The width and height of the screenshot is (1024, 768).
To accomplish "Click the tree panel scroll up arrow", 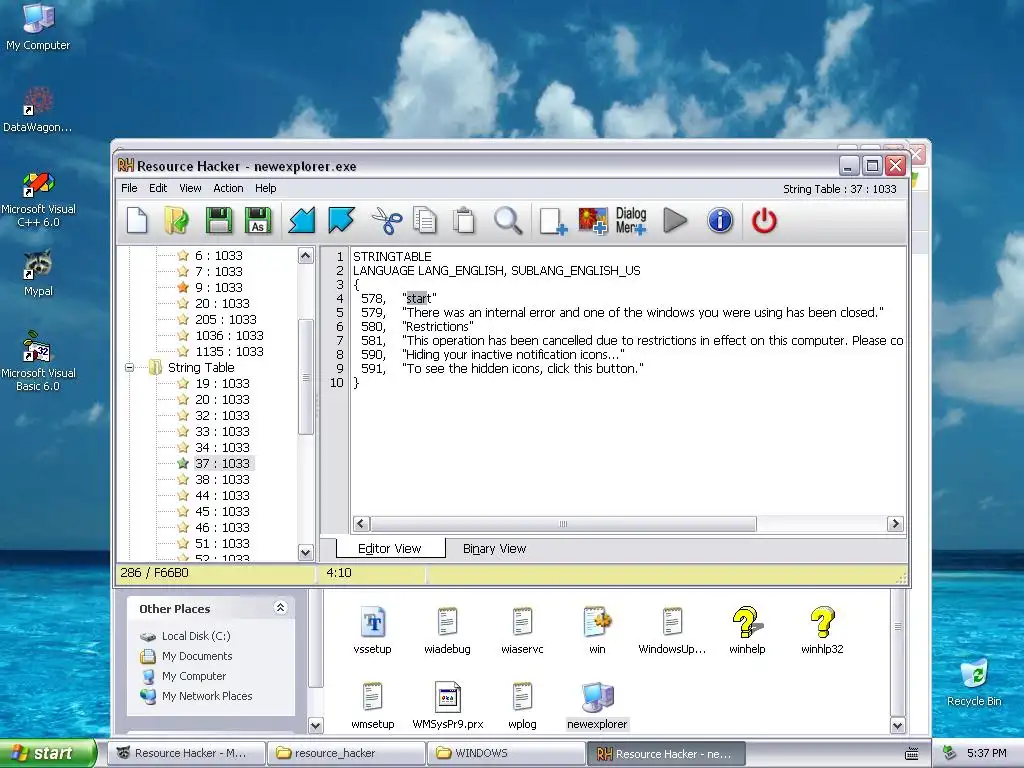I will tap(306, 255).
